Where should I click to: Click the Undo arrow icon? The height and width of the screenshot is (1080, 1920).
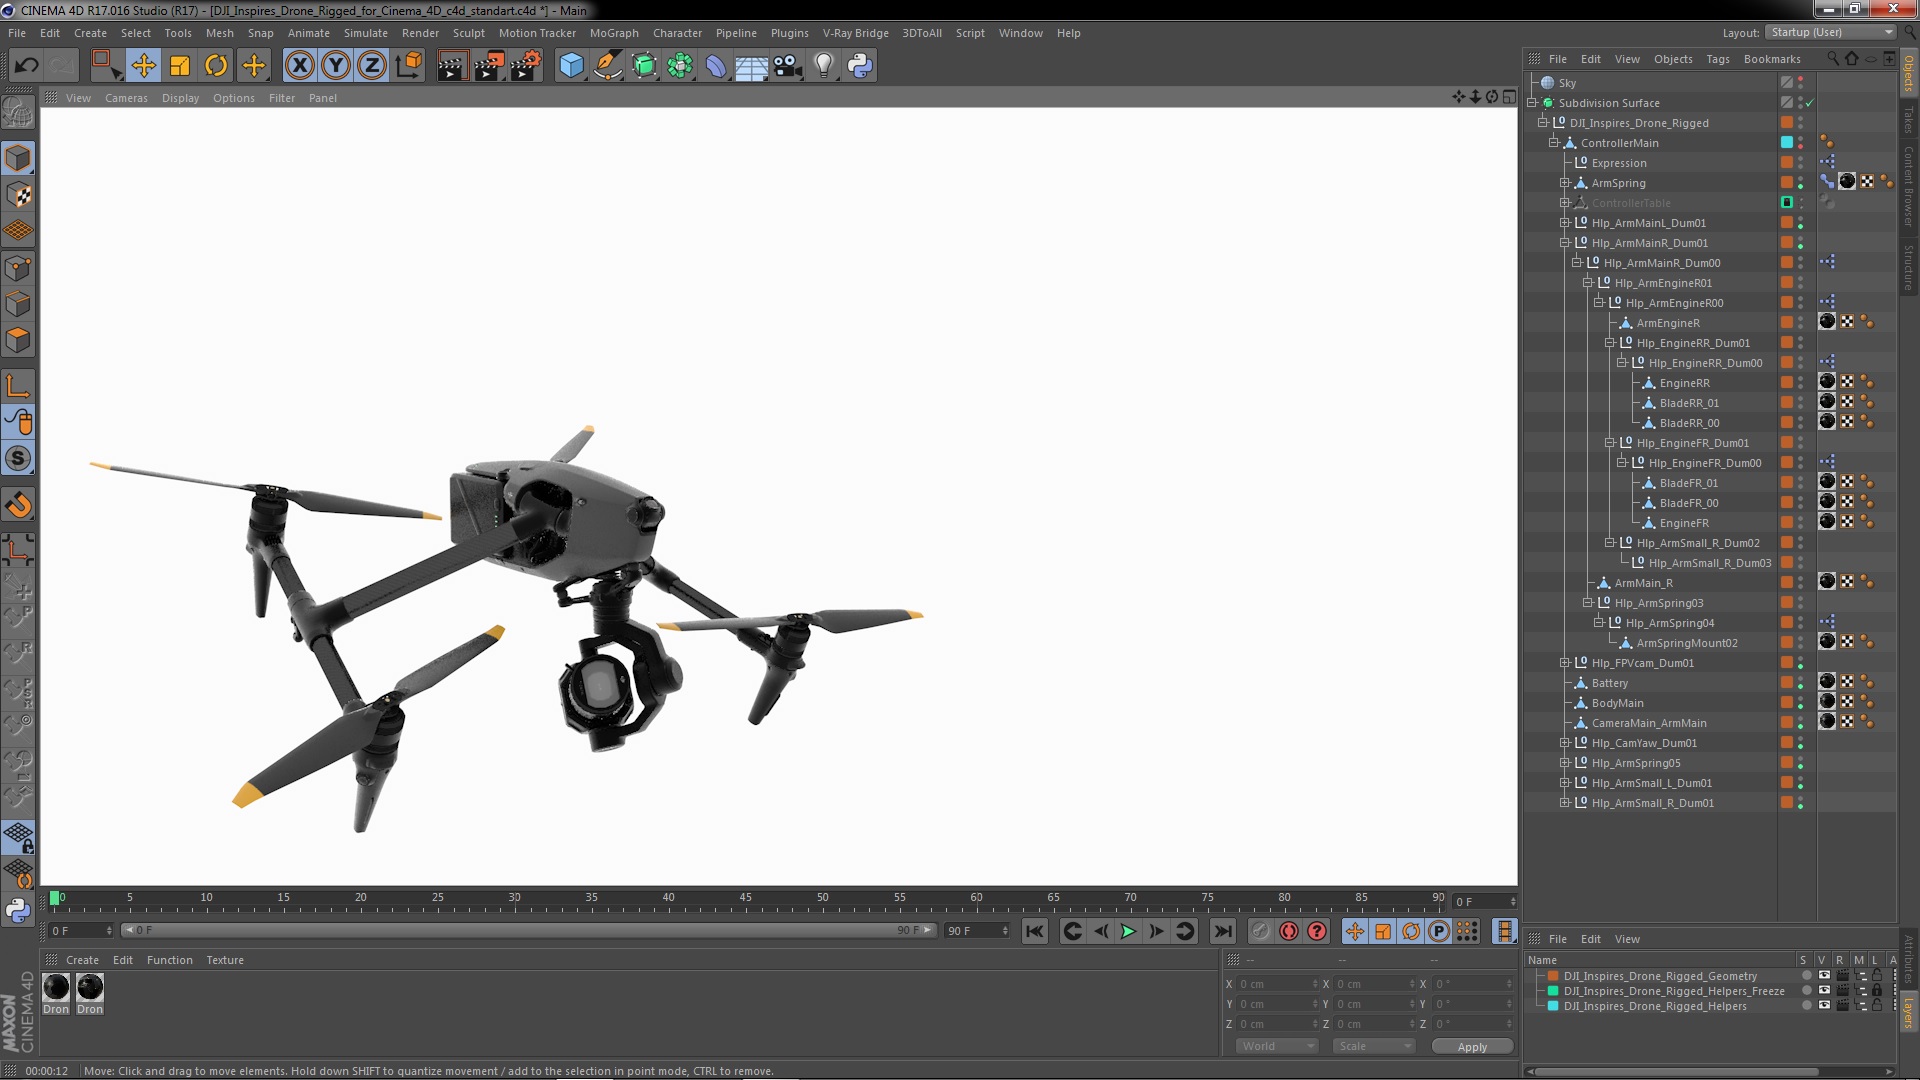pos(26,66)
